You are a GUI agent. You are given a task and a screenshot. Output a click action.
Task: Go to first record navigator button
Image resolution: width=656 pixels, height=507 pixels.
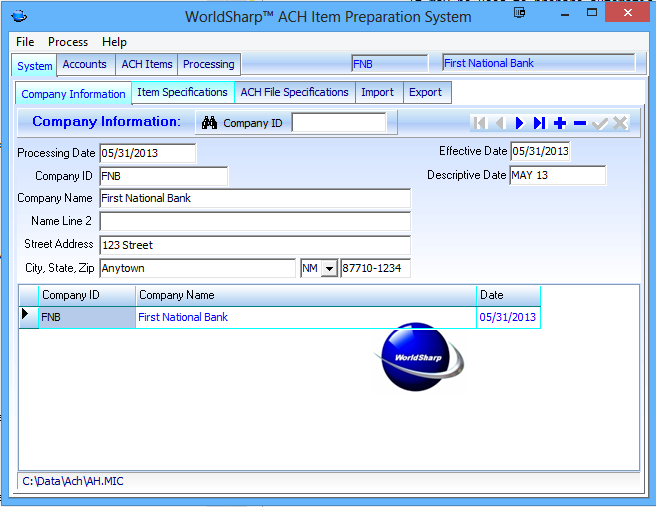coord(480,123)
